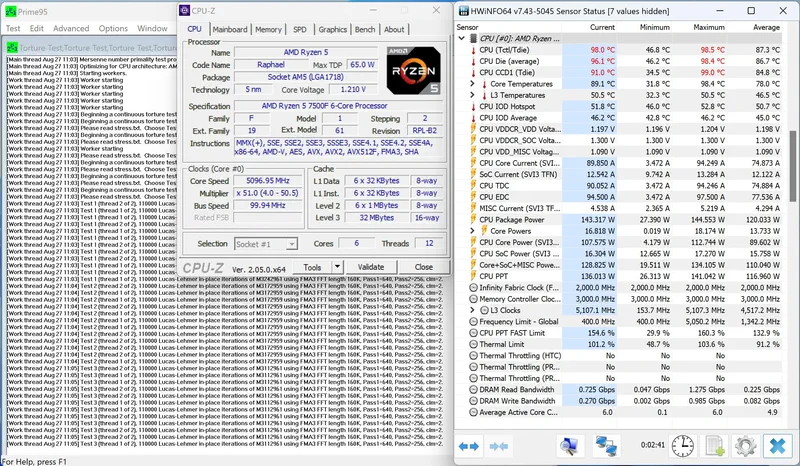The image size is (800, 466).
Task: Switch to the Mainboard tab in CPU-Z
Action: pyautogui.click(x=230, y=30)
